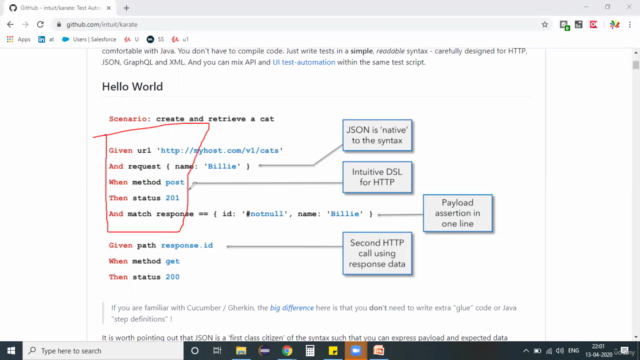Image resolution: width=640 pixels, height=360 pixels.
Task: Click the Hello World heading
Action: (132, 87)
